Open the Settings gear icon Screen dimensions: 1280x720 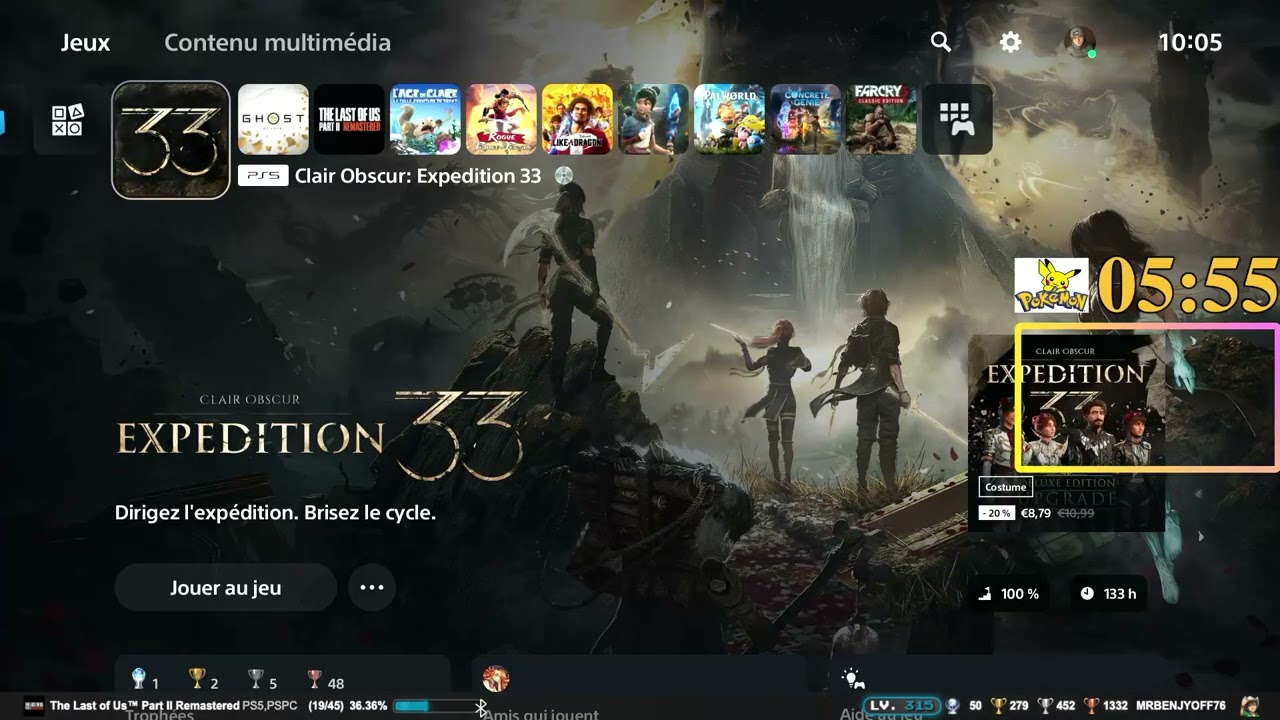[1011, 42]
